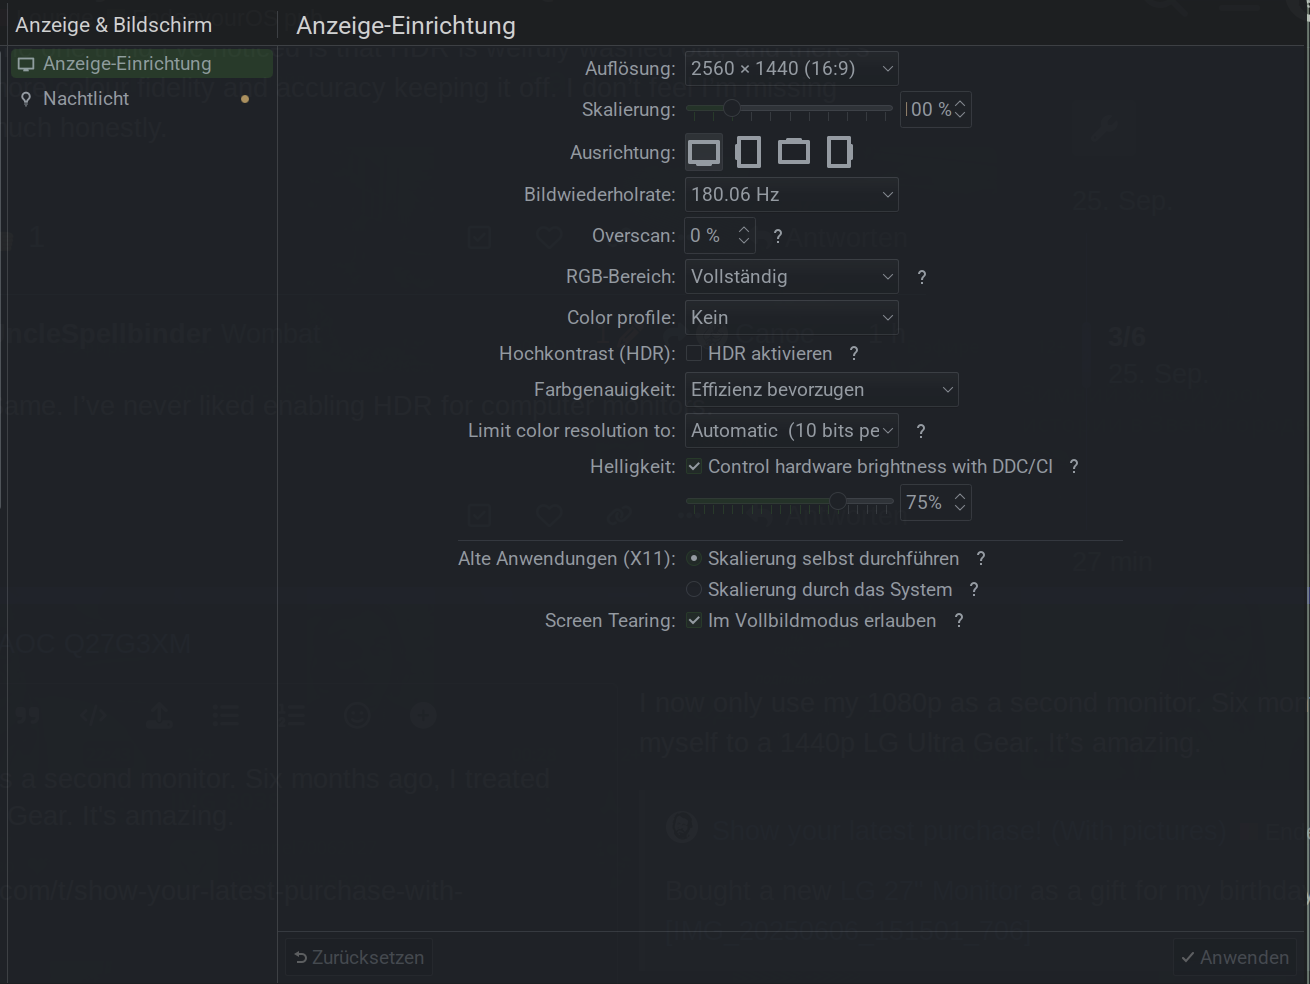Disable Control hardware brightness with DDC/CI
This screenshot has height=984, width=1310.
tap(694, 467)
